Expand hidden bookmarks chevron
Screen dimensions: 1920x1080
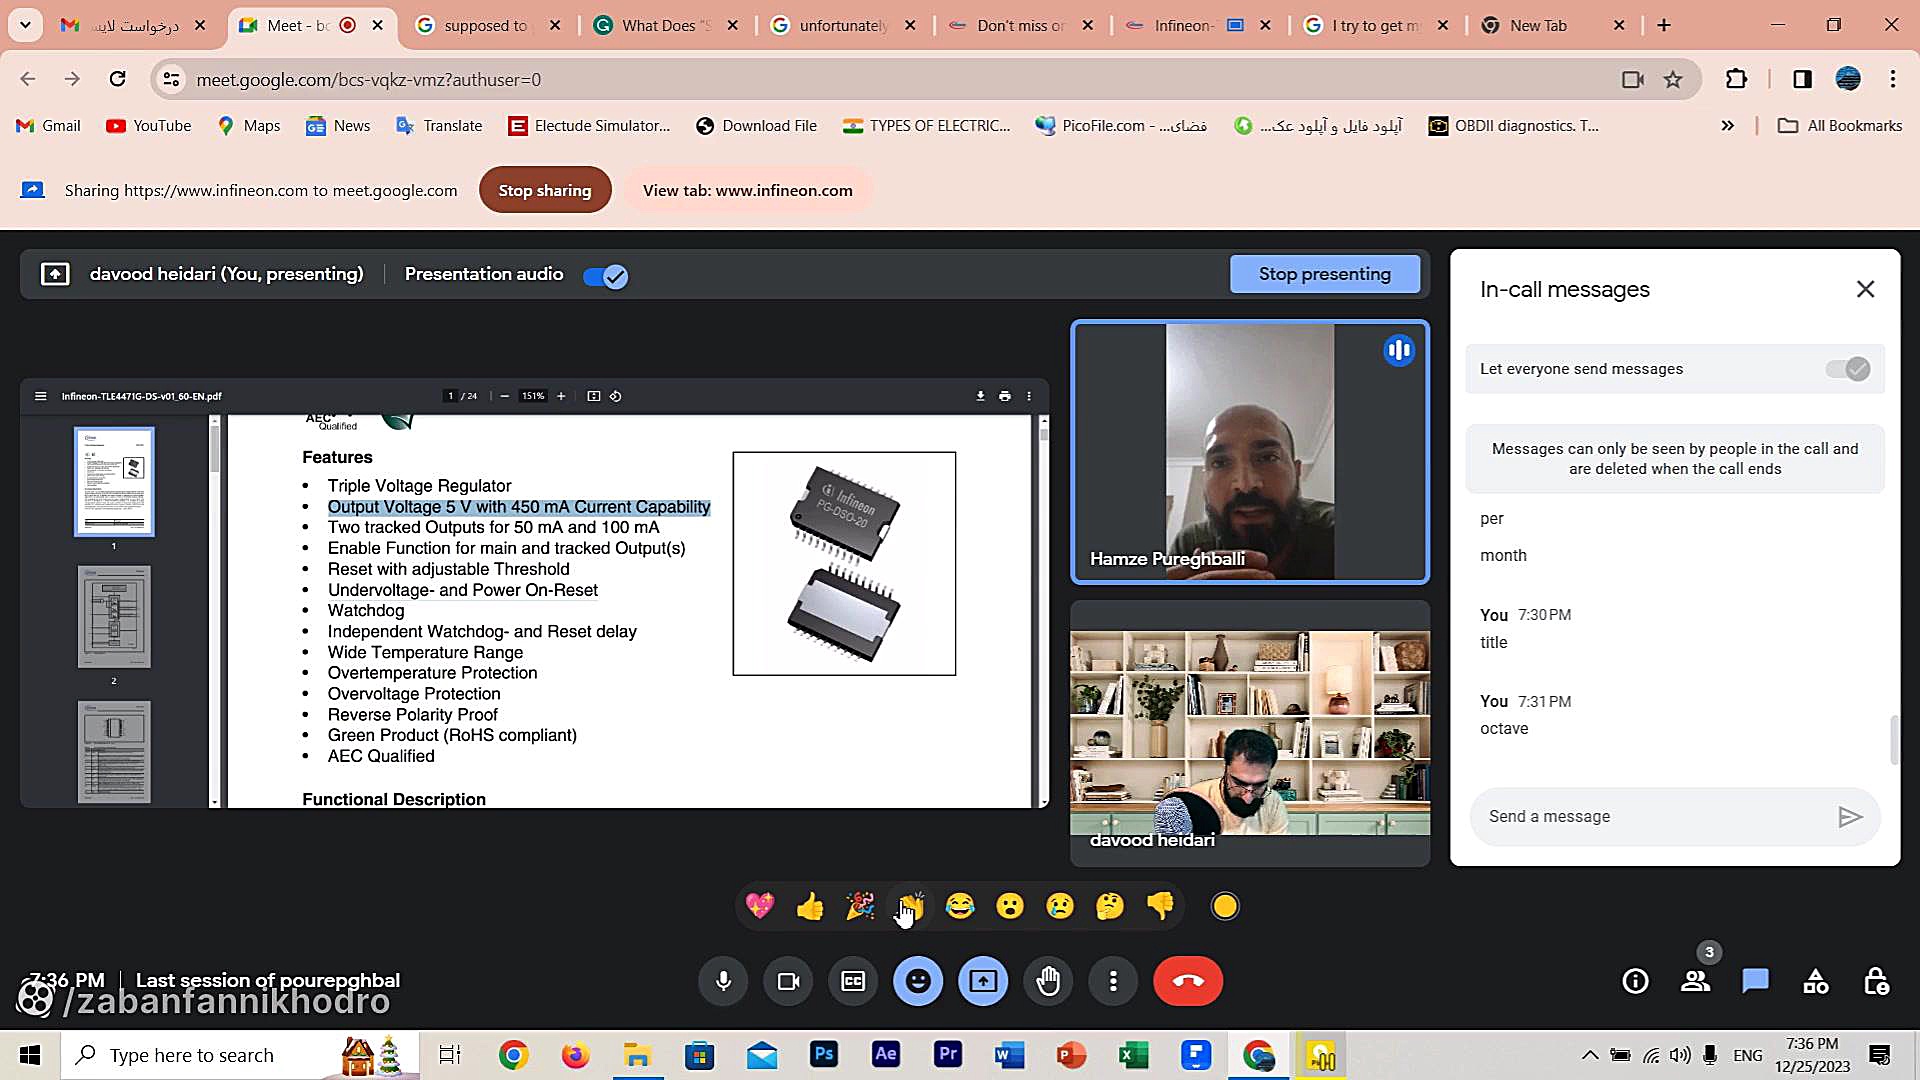click(x=1727, y=125)
